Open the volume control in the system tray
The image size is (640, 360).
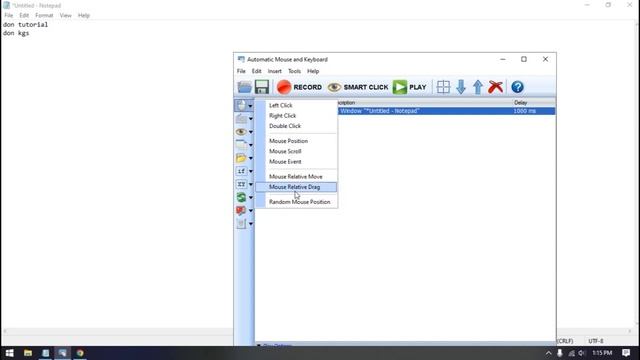[x=582, y=353]
